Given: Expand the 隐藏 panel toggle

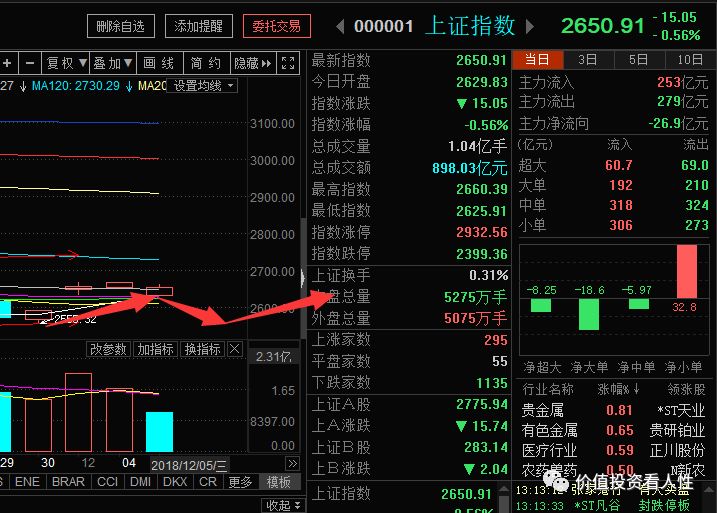Looking at the screenshot, I should coord(252,63).
